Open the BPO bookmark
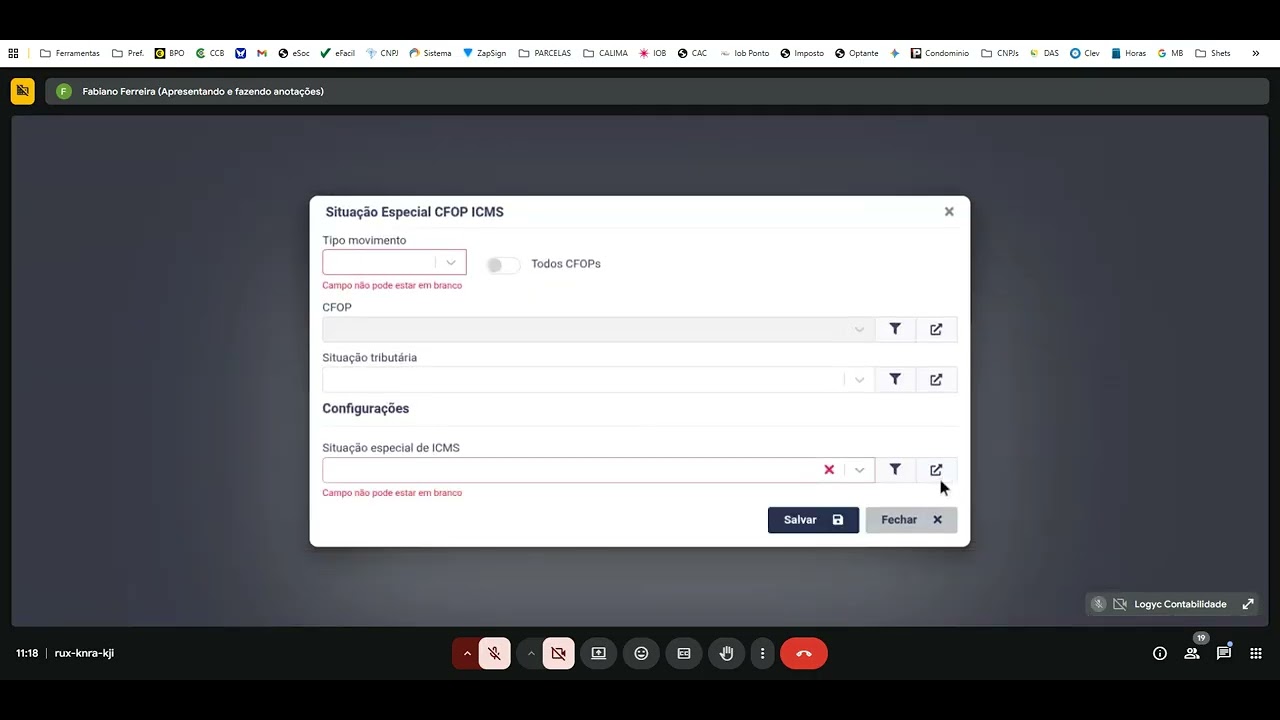The image size is (1280, 720). pos(169,53)
